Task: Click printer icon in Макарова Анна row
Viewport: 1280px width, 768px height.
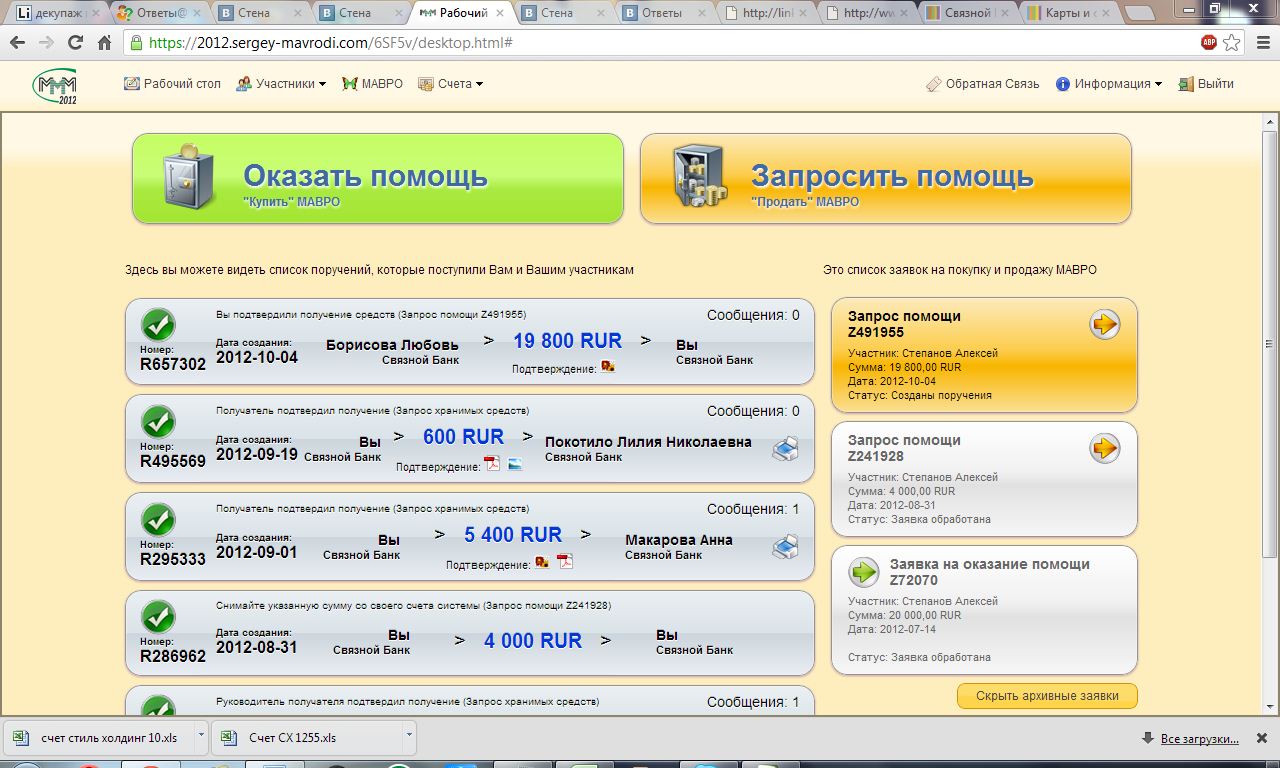Action: coord(785,547)
